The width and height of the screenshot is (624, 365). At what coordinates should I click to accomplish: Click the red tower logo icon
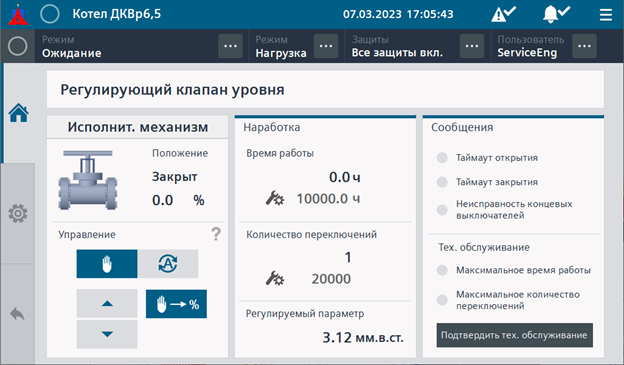point(18,15)
